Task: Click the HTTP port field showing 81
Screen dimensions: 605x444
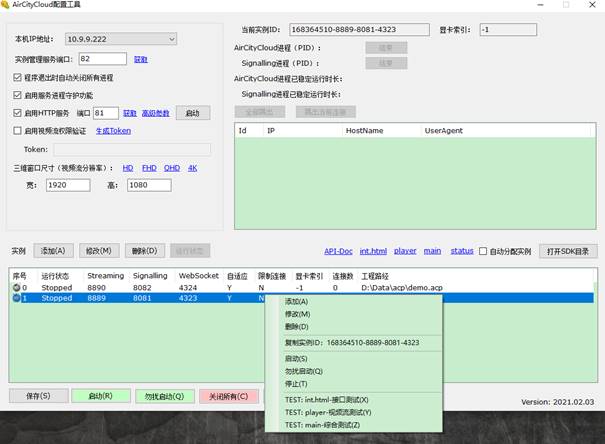Action: tap(106, 113)
